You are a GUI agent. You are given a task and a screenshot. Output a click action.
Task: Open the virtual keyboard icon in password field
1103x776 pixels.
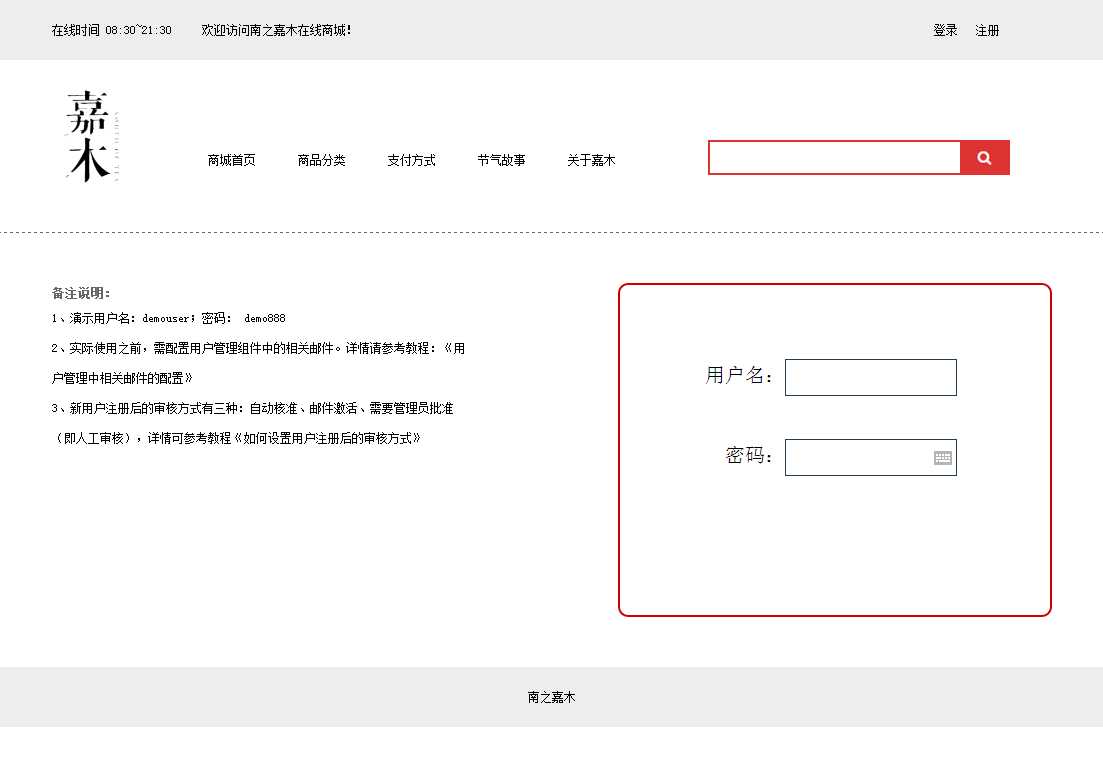coord(942,458)
